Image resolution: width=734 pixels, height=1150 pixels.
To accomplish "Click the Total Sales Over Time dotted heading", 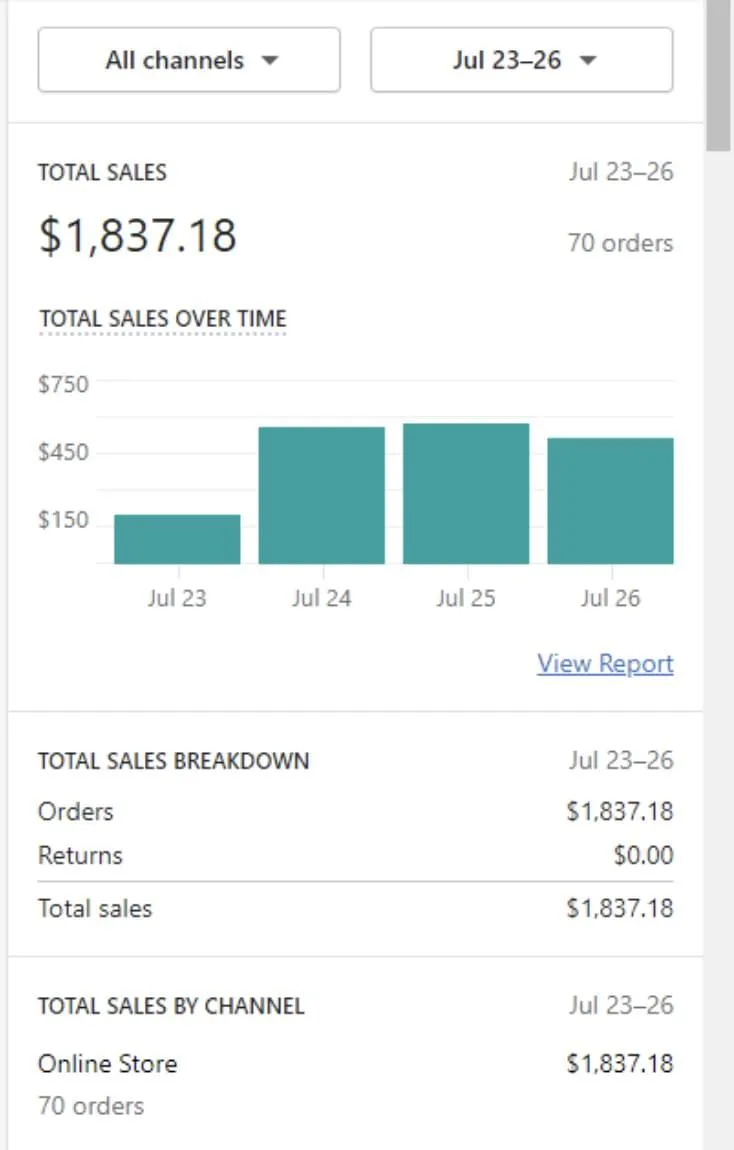I will coord(162,319).
